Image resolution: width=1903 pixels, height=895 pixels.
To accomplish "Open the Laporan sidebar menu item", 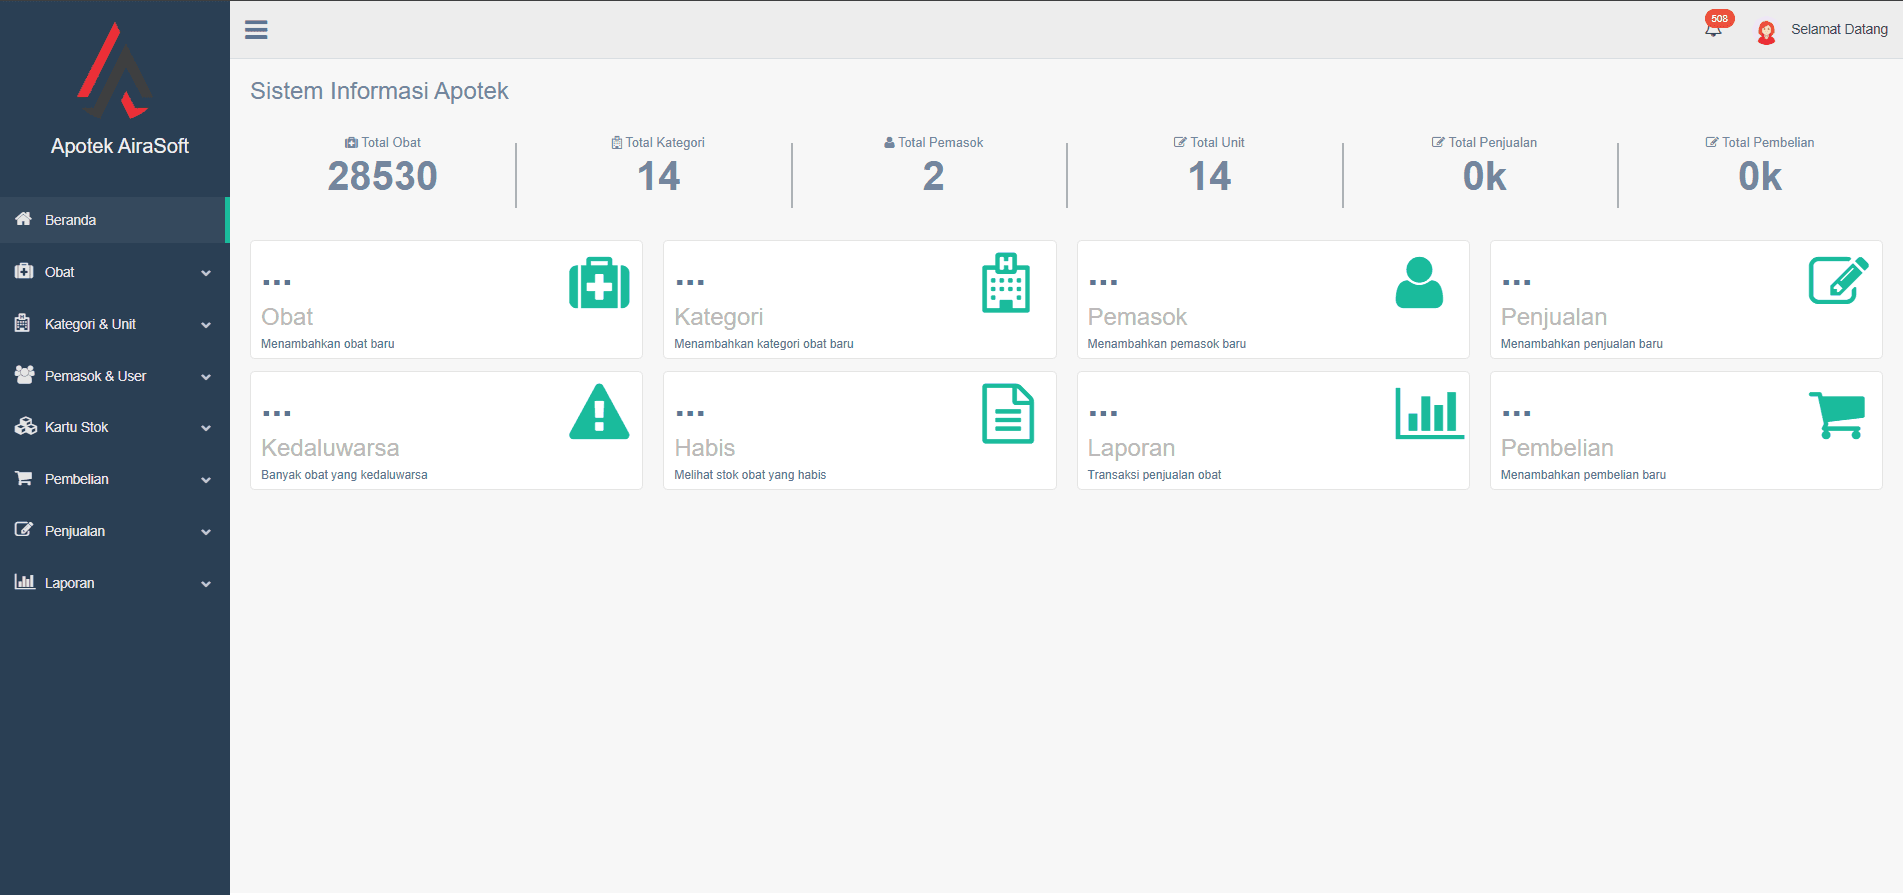I will click(x=69, y=583).
